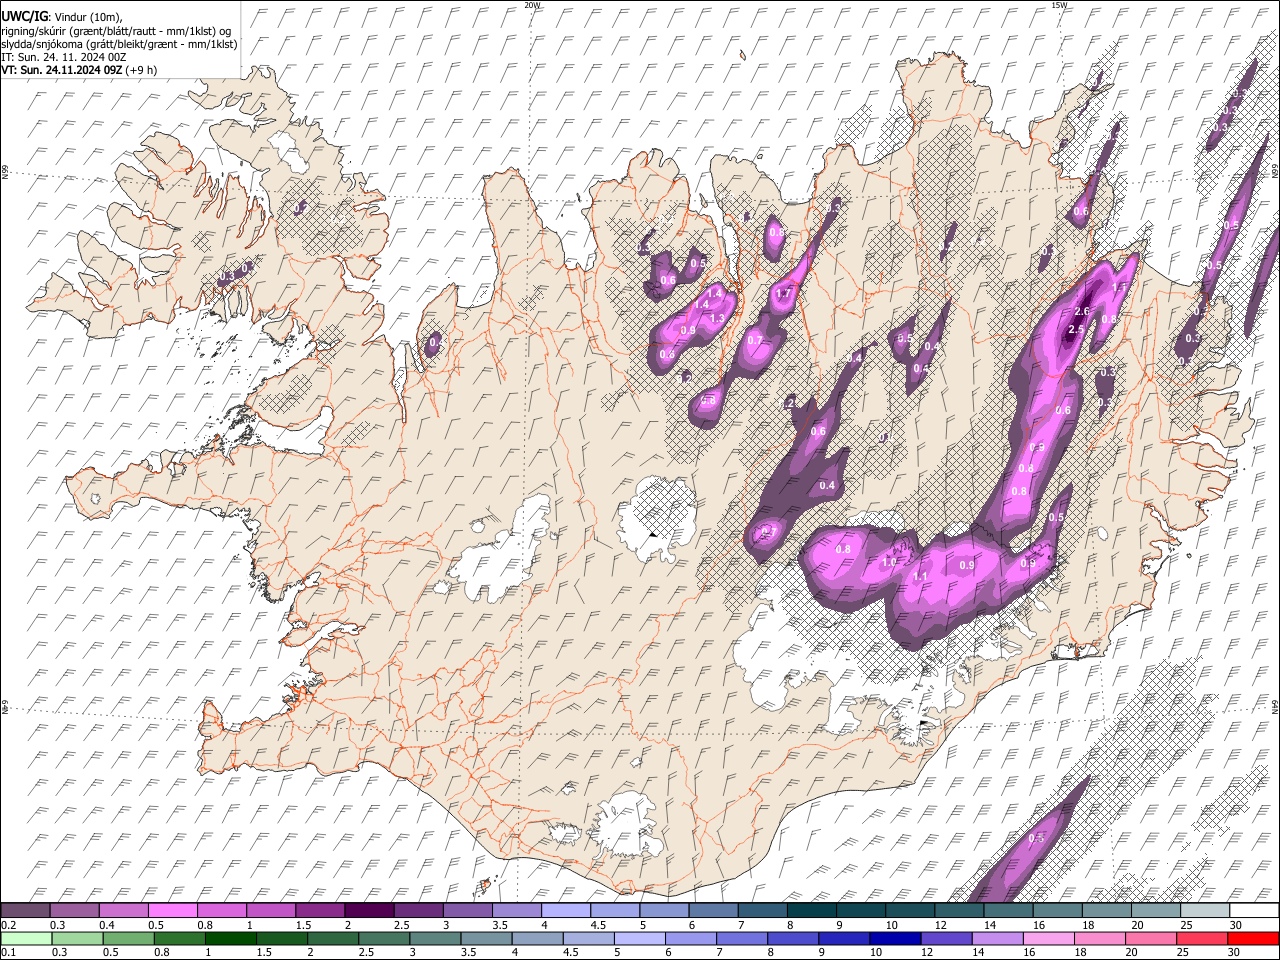Click the dark teal swatch labeled 8 in top legend row
1280x960 pixels.
click(811, 910)
